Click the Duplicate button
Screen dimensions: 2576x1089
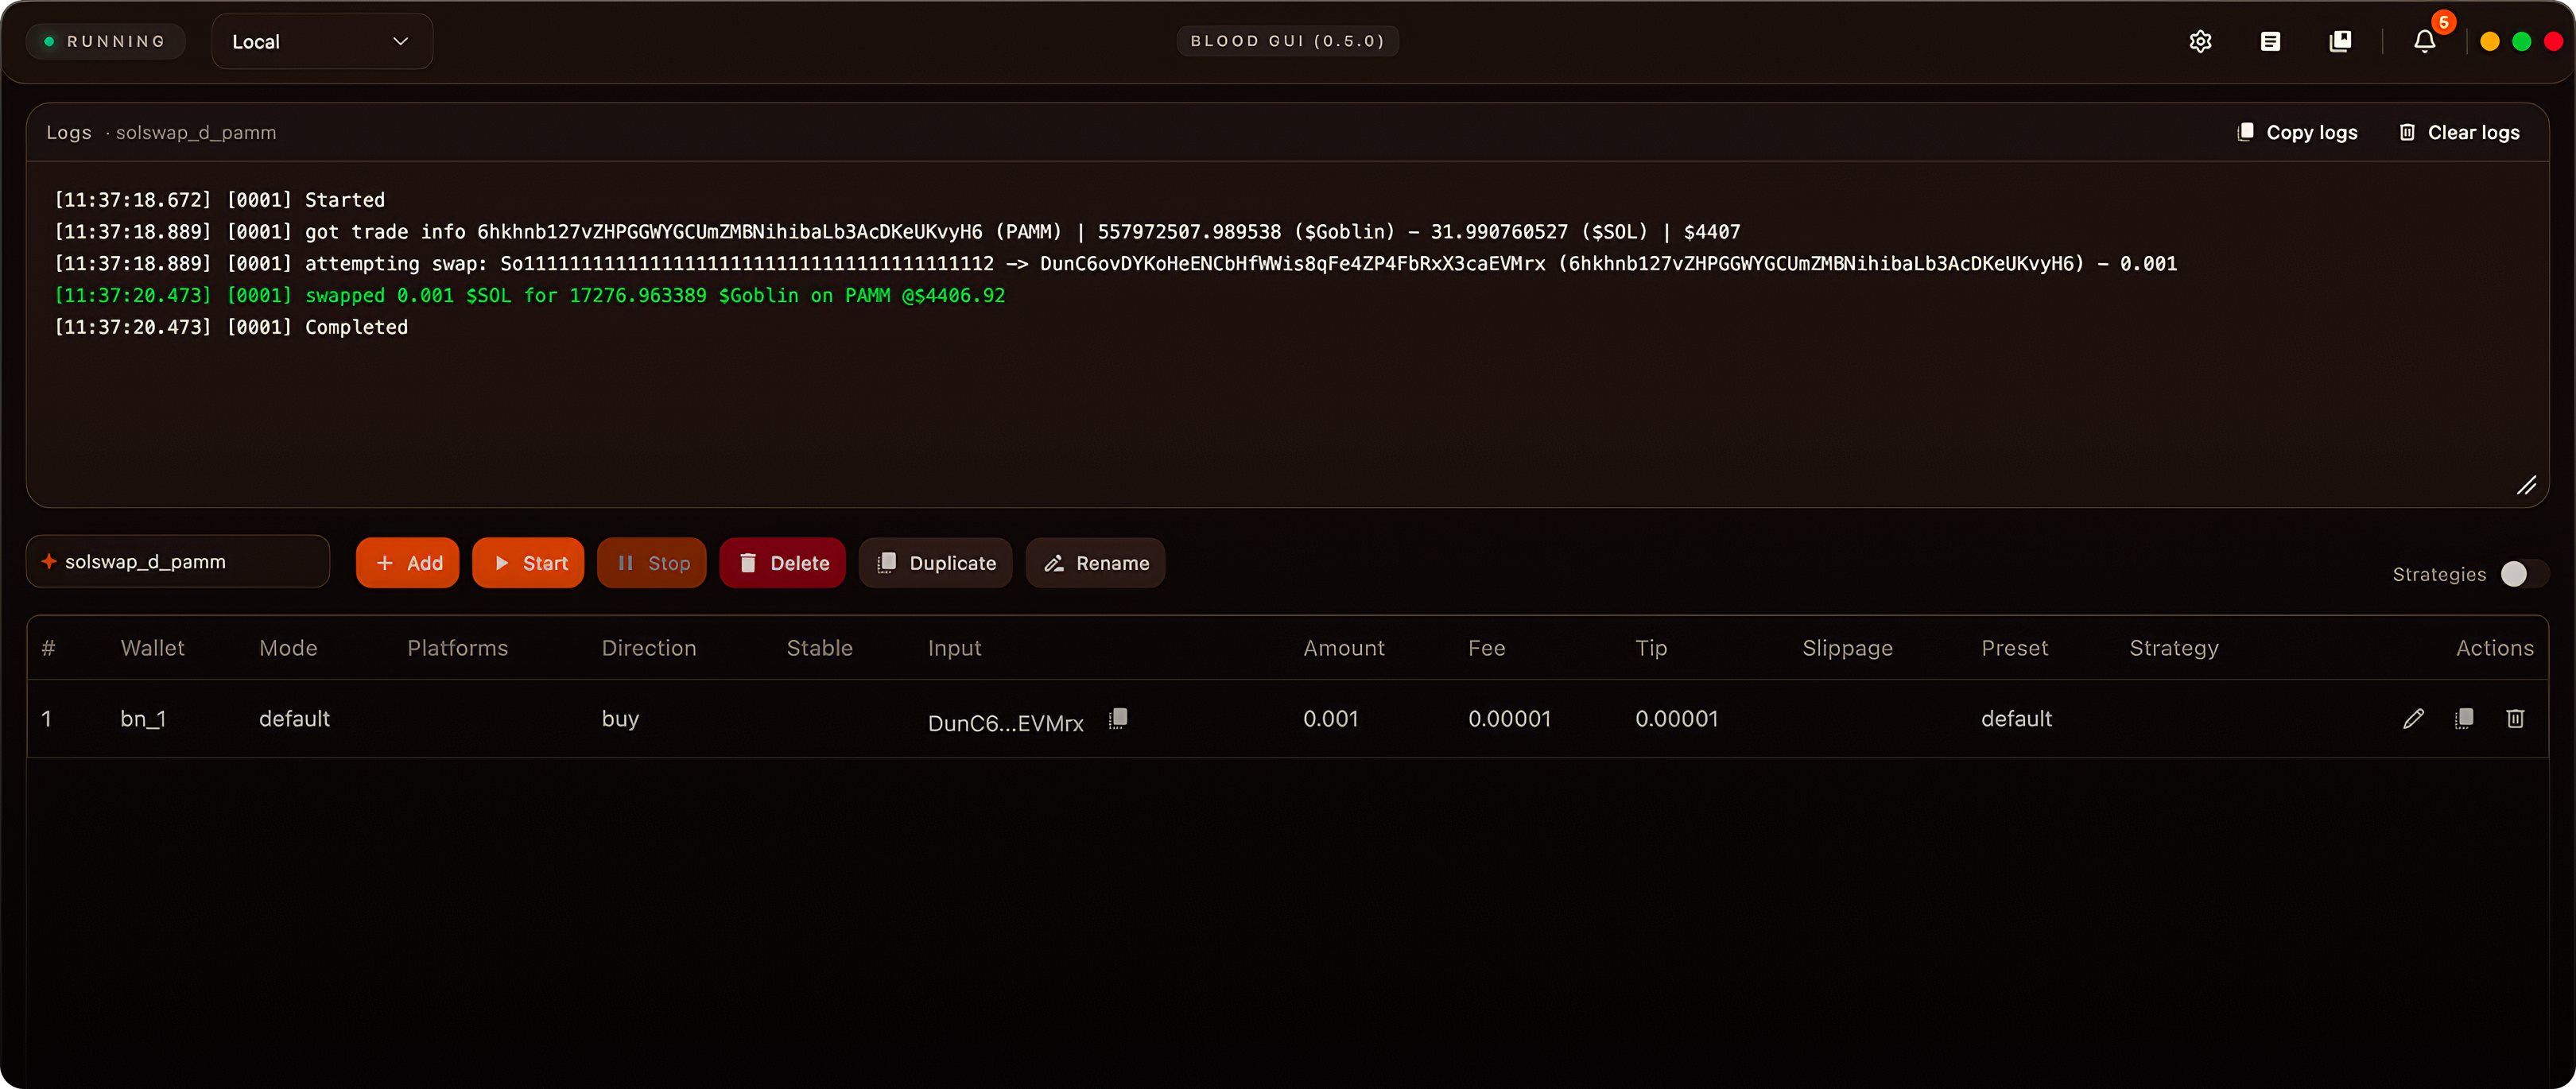click(936, 563)
